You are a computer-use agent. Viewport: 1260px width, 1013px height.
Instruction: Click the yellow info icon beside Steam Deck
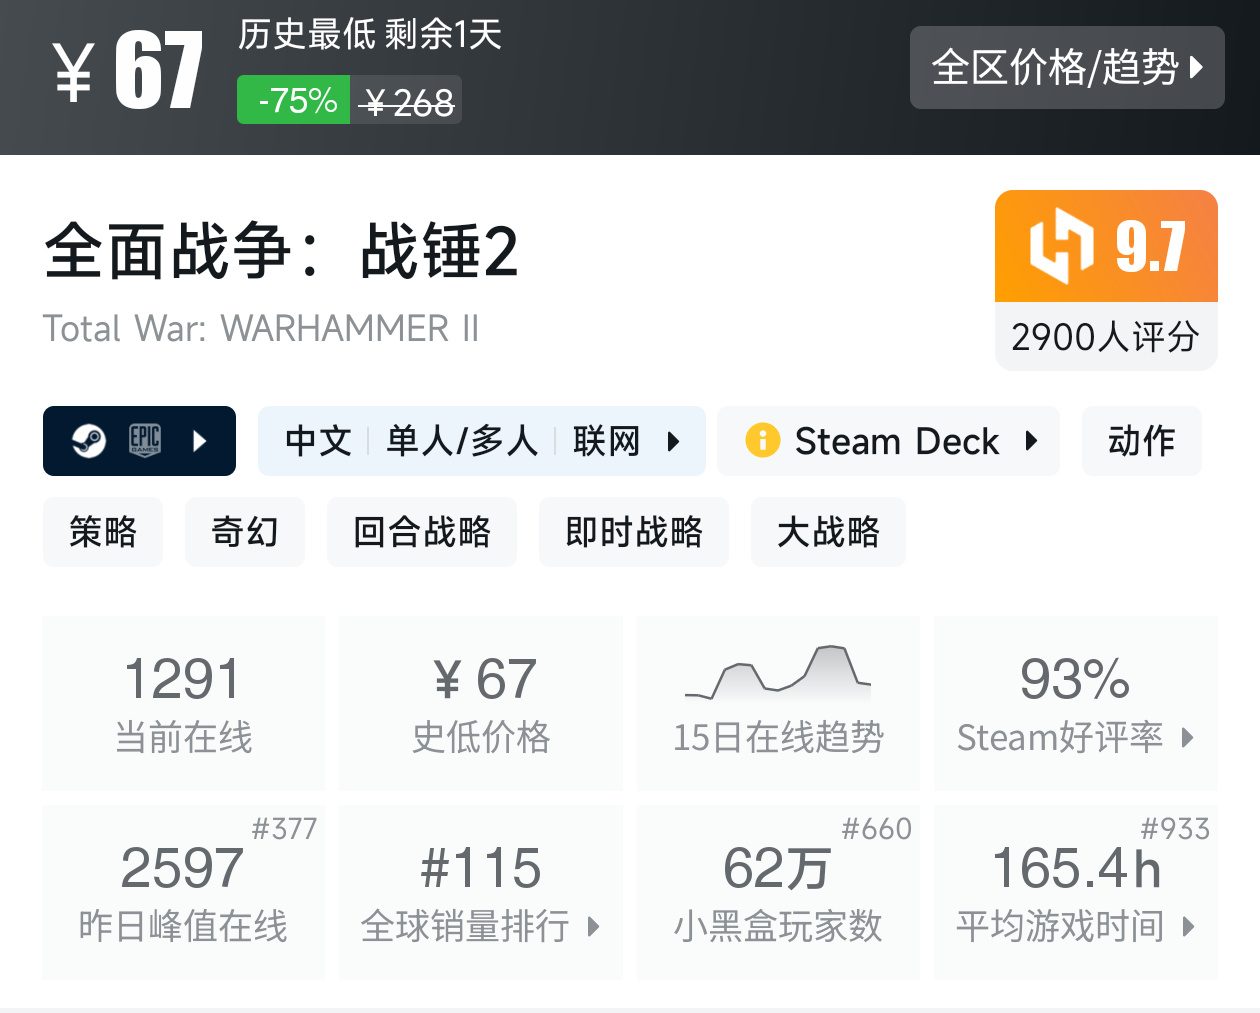click(x=763, y=440)
